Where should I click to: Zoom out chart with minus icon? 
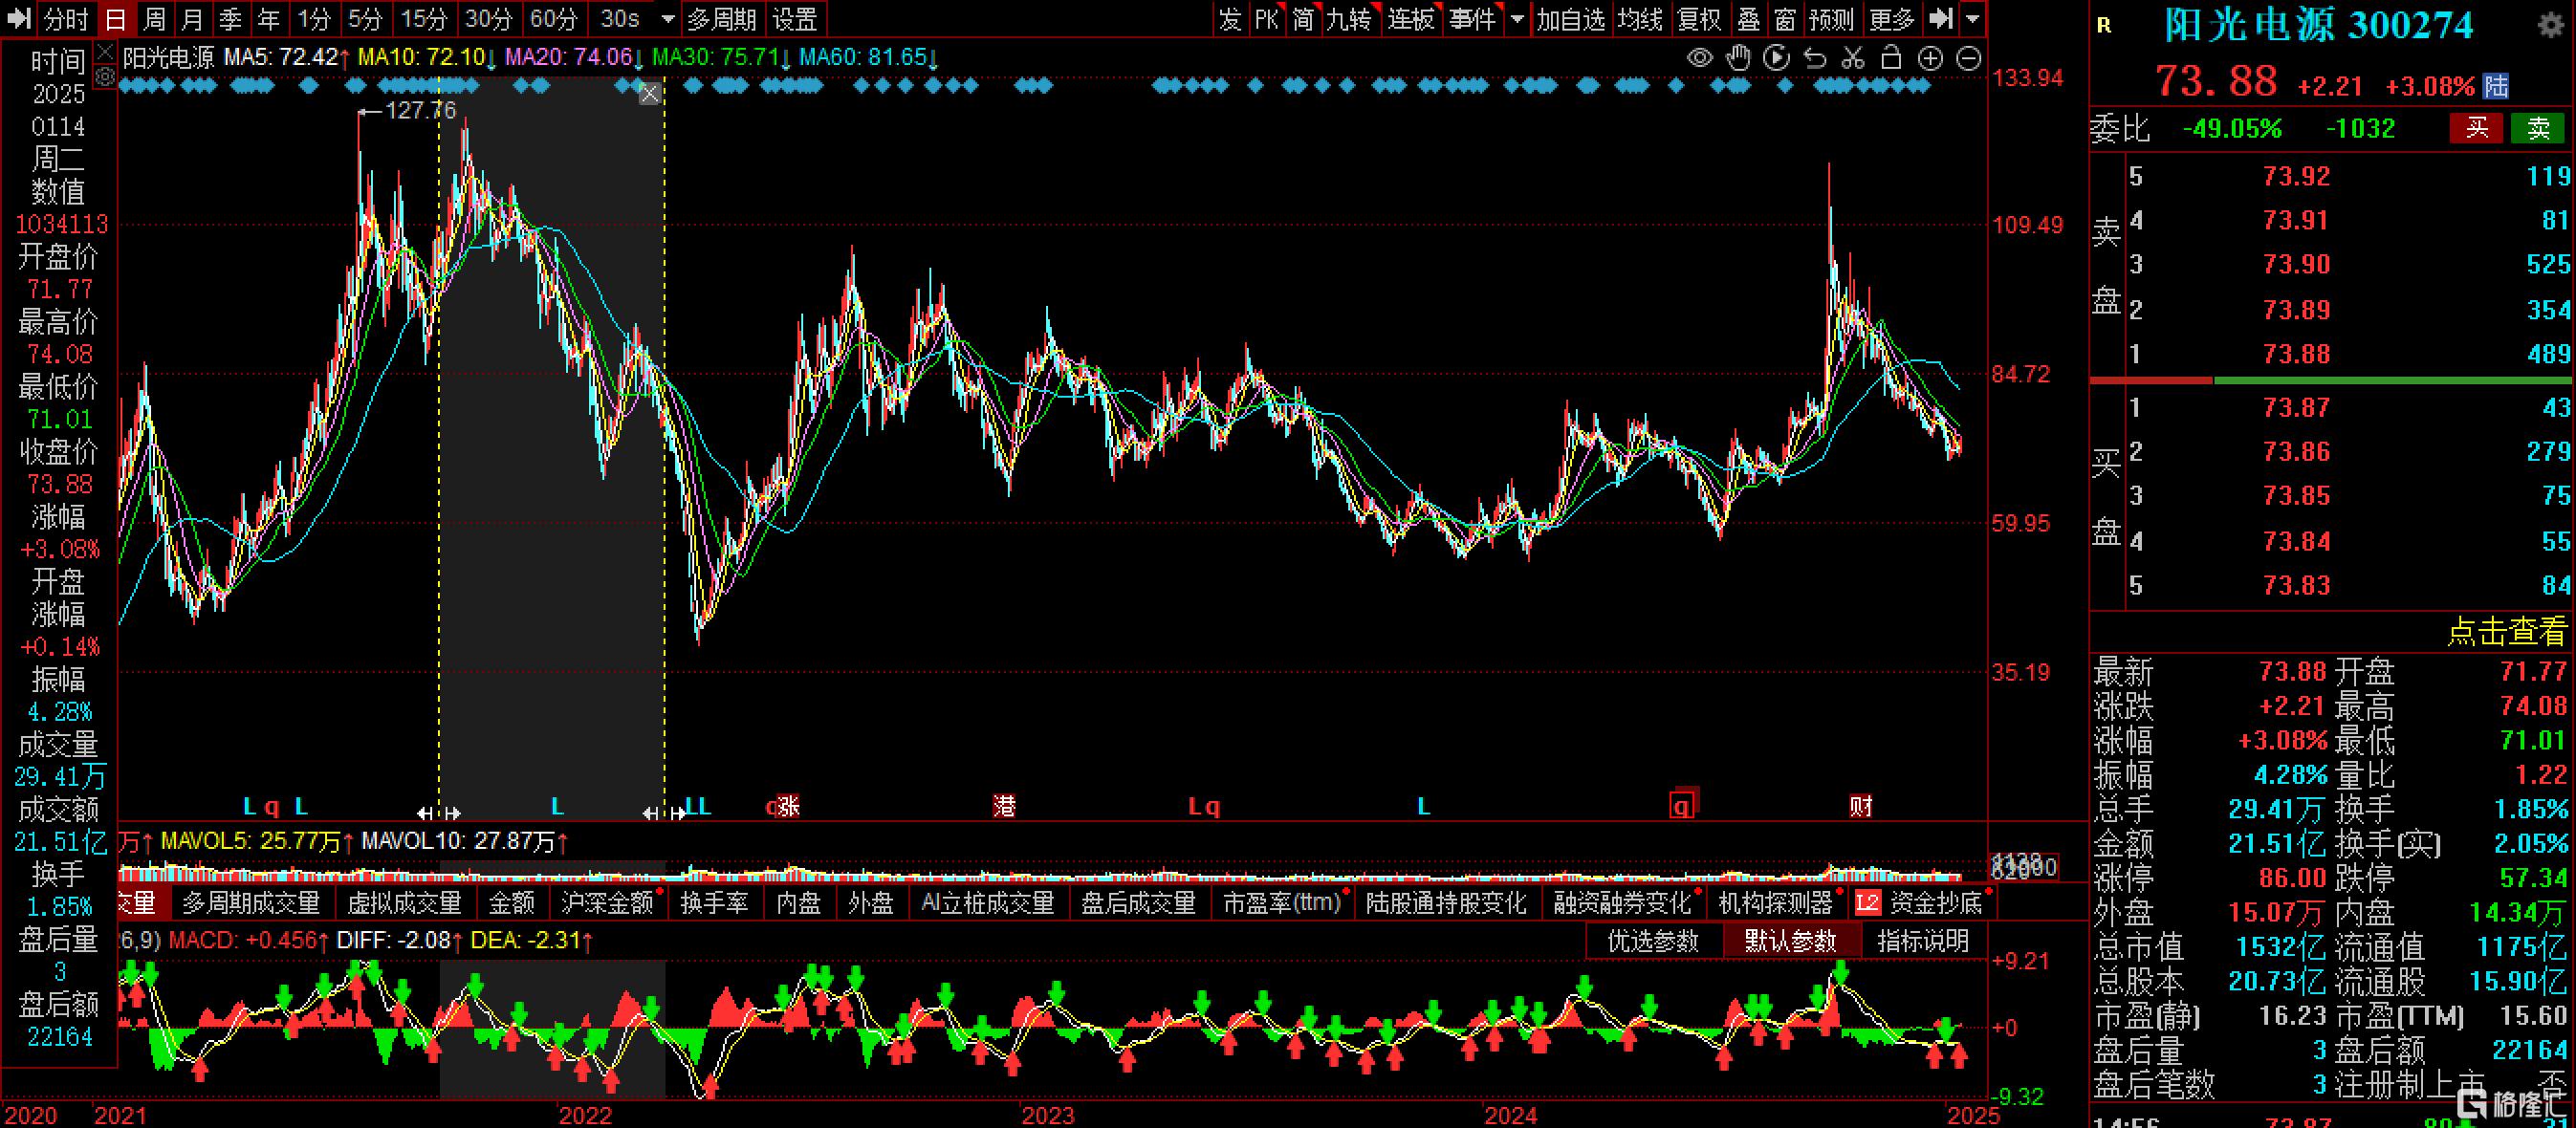[x=1968, y=58]
